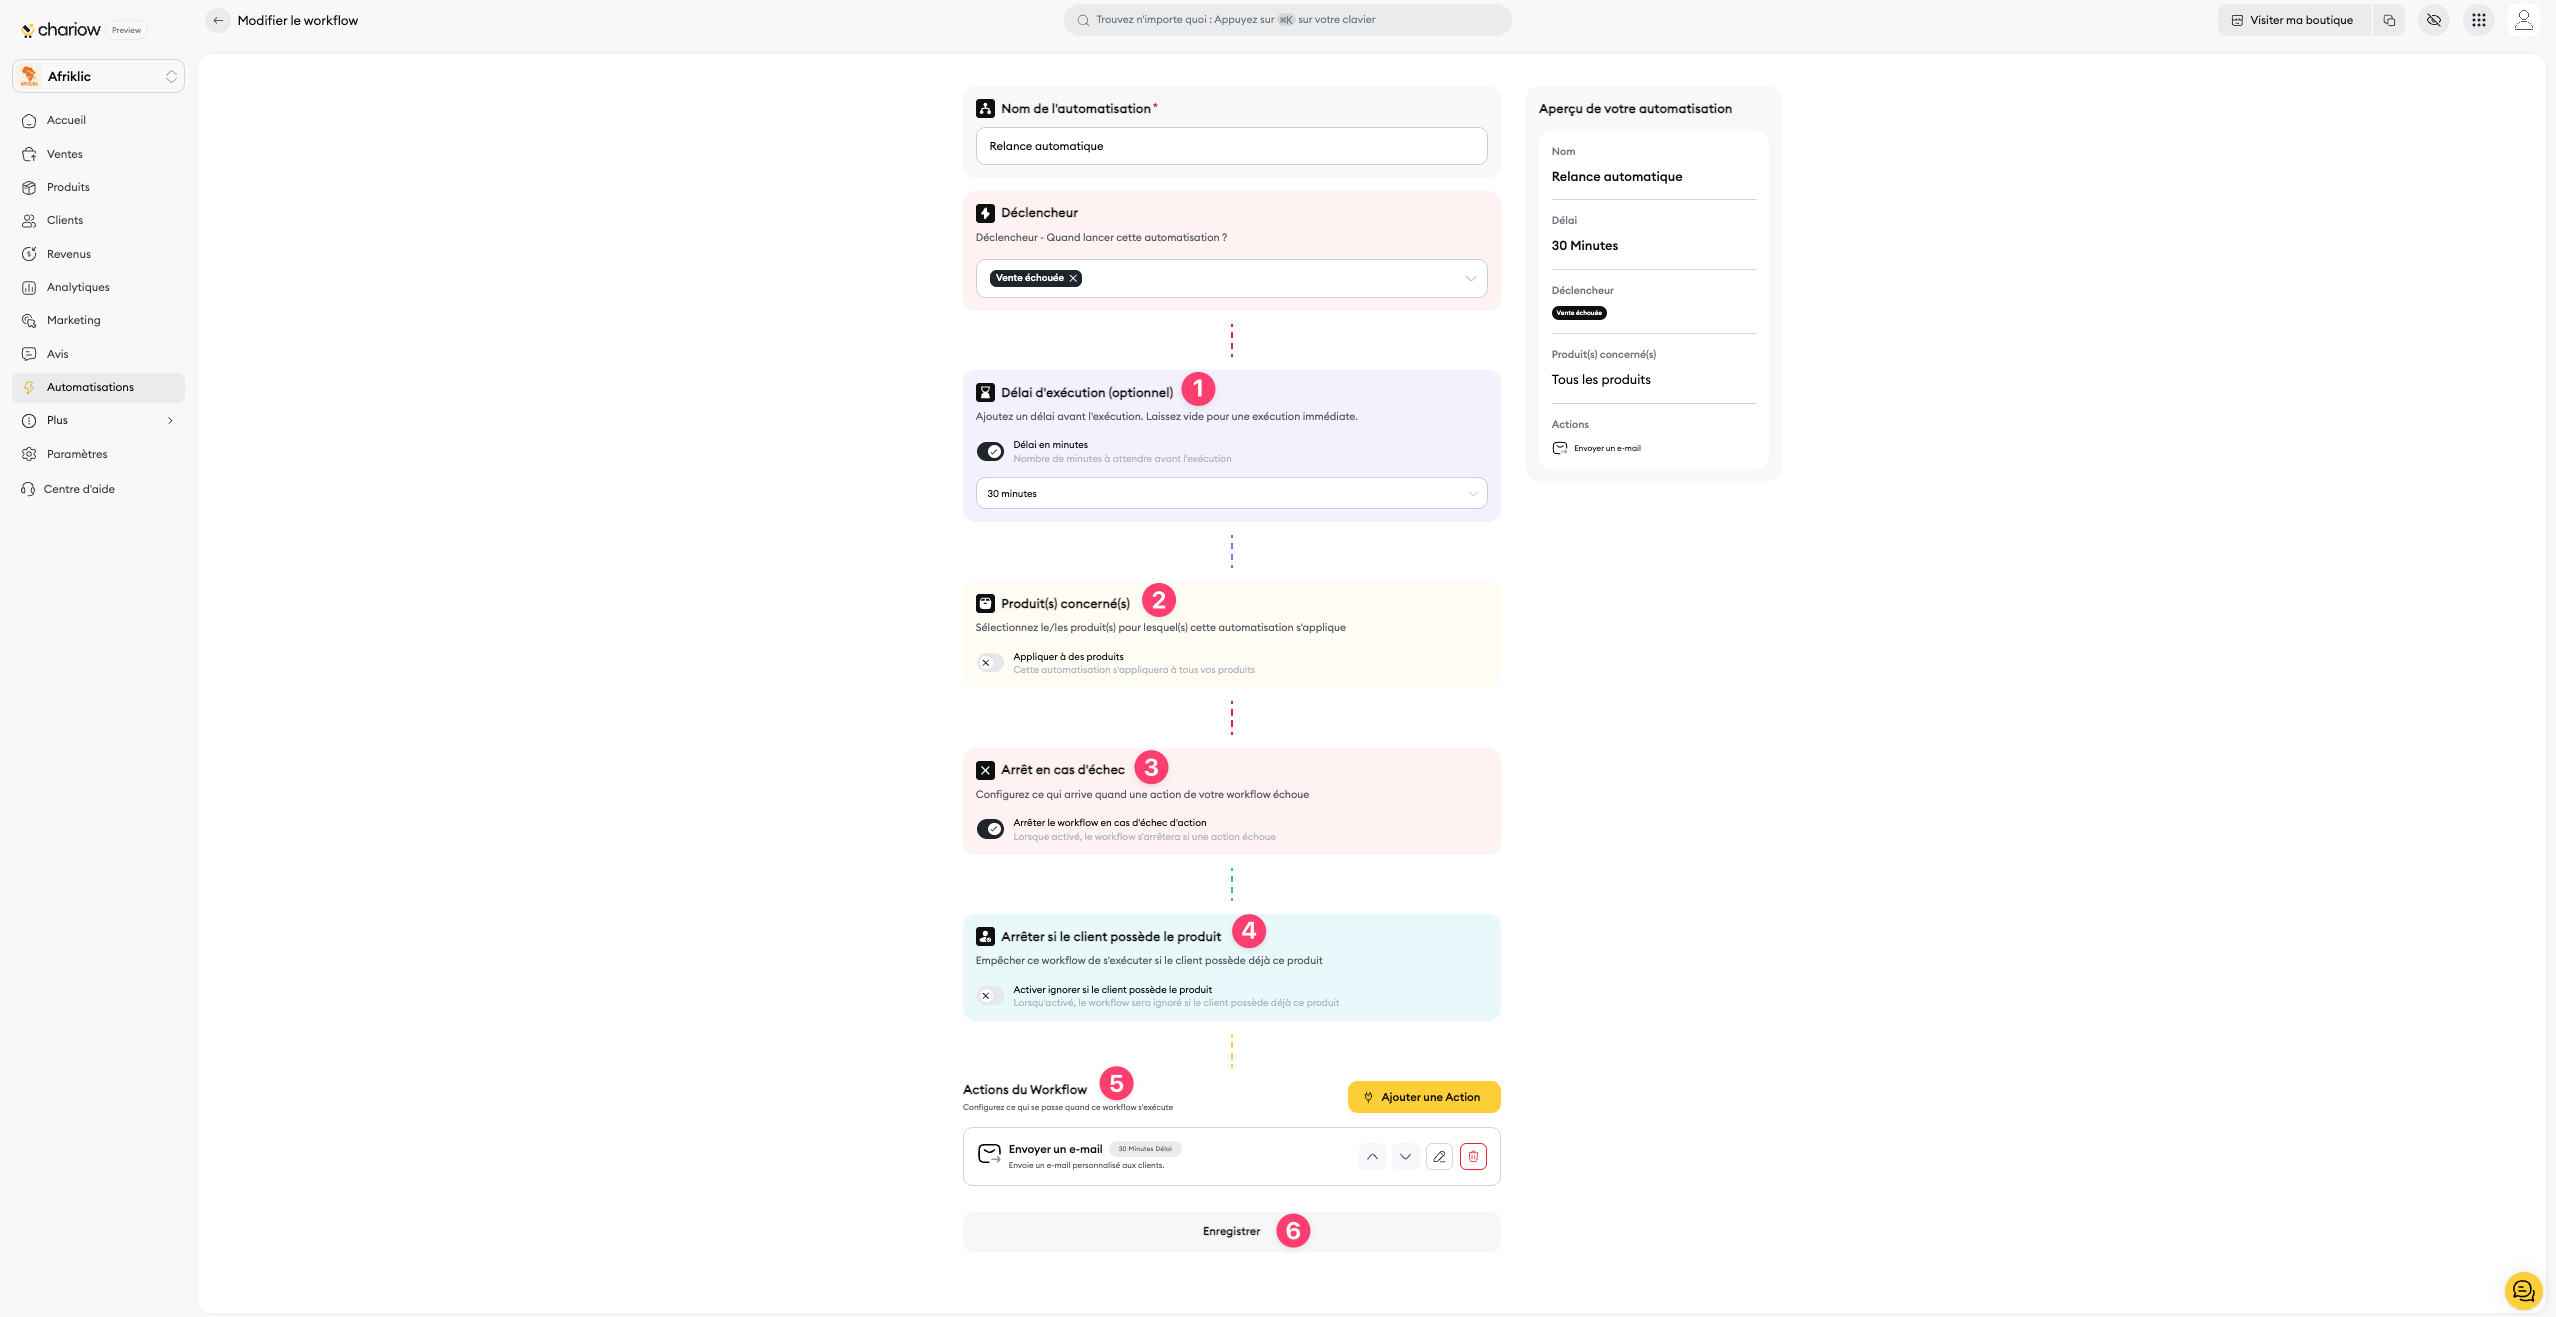Open the Déclencheur dropdown
Image resolution: width=2556 pixels, height=1317 pixels.
coord(1470,279)
